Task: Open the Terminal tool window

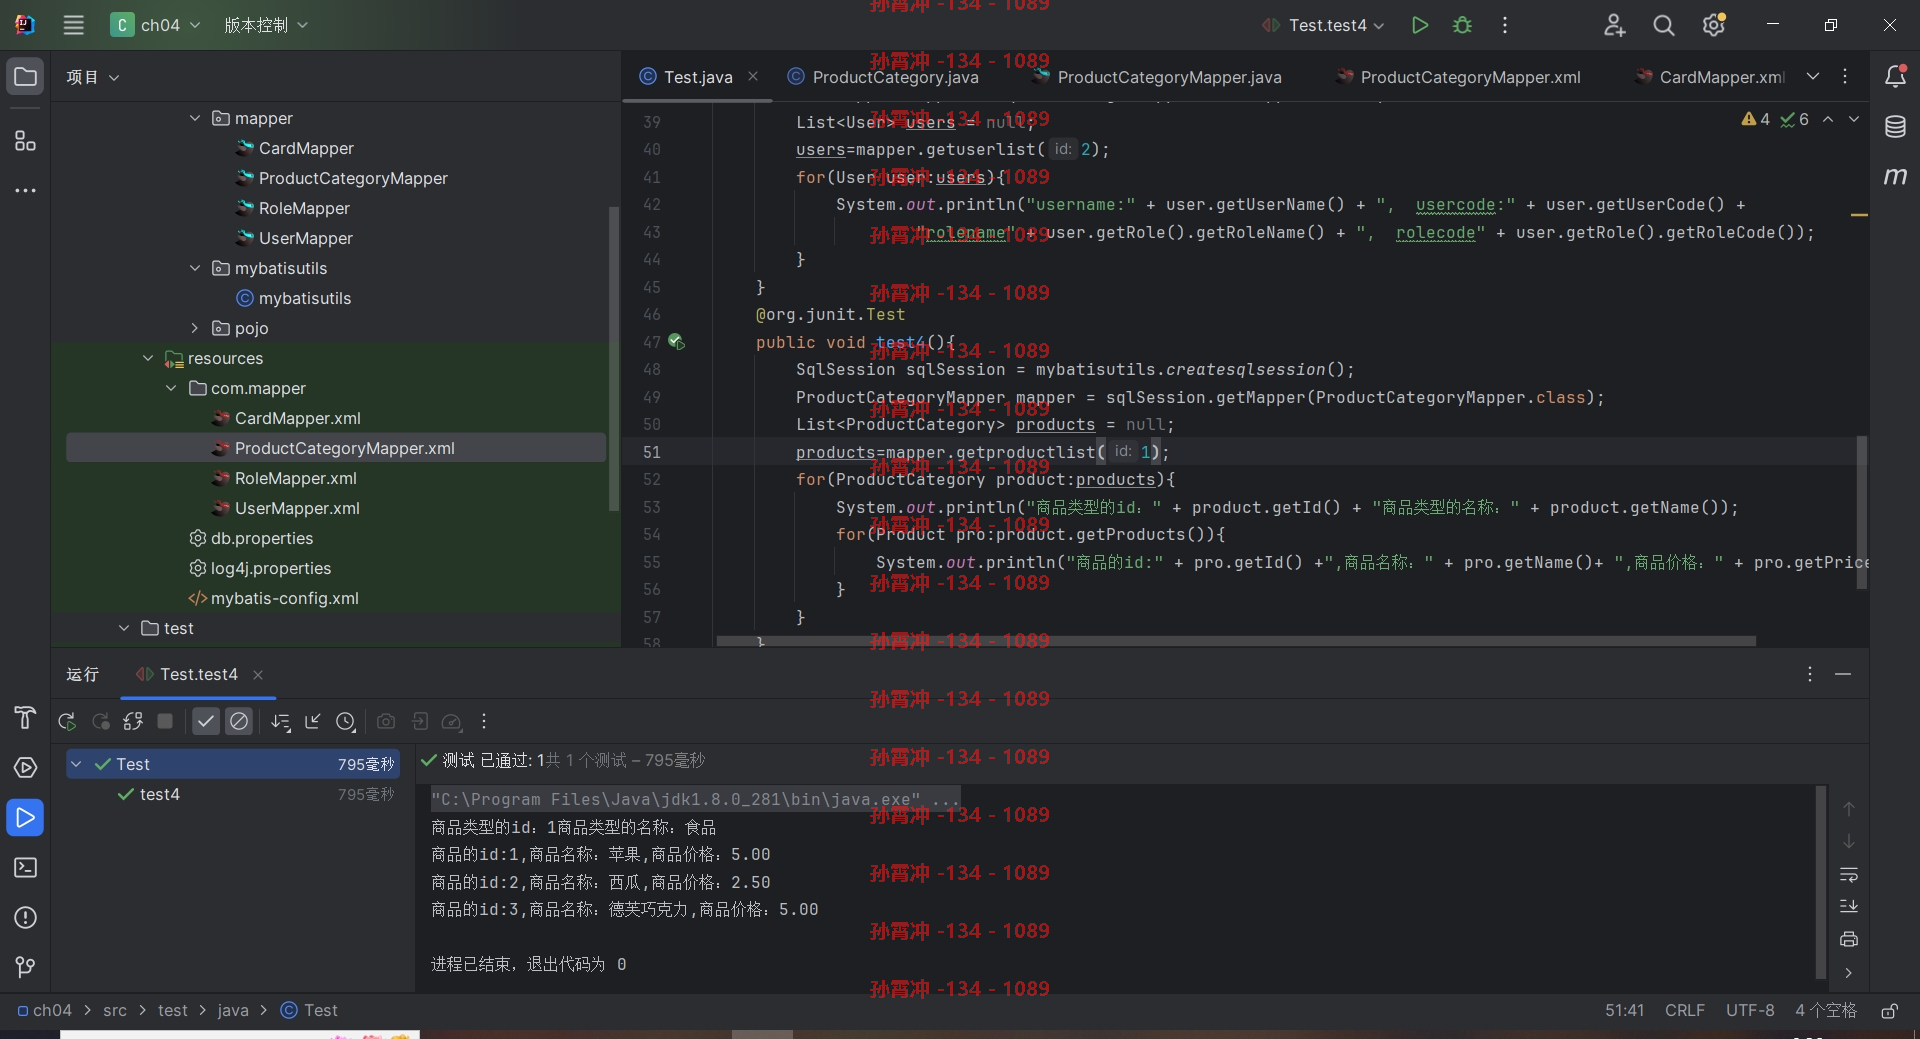Action: click(26, 868)
